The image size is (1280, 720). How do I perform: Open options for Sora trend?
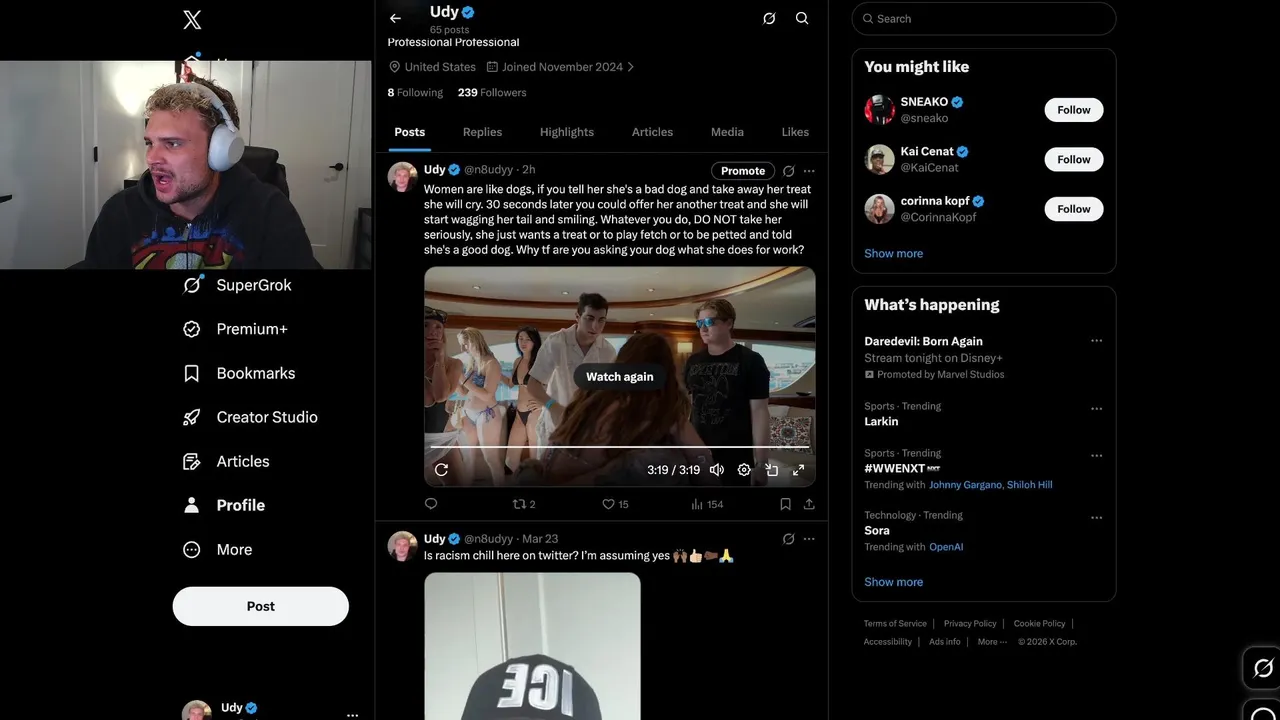1096,518
